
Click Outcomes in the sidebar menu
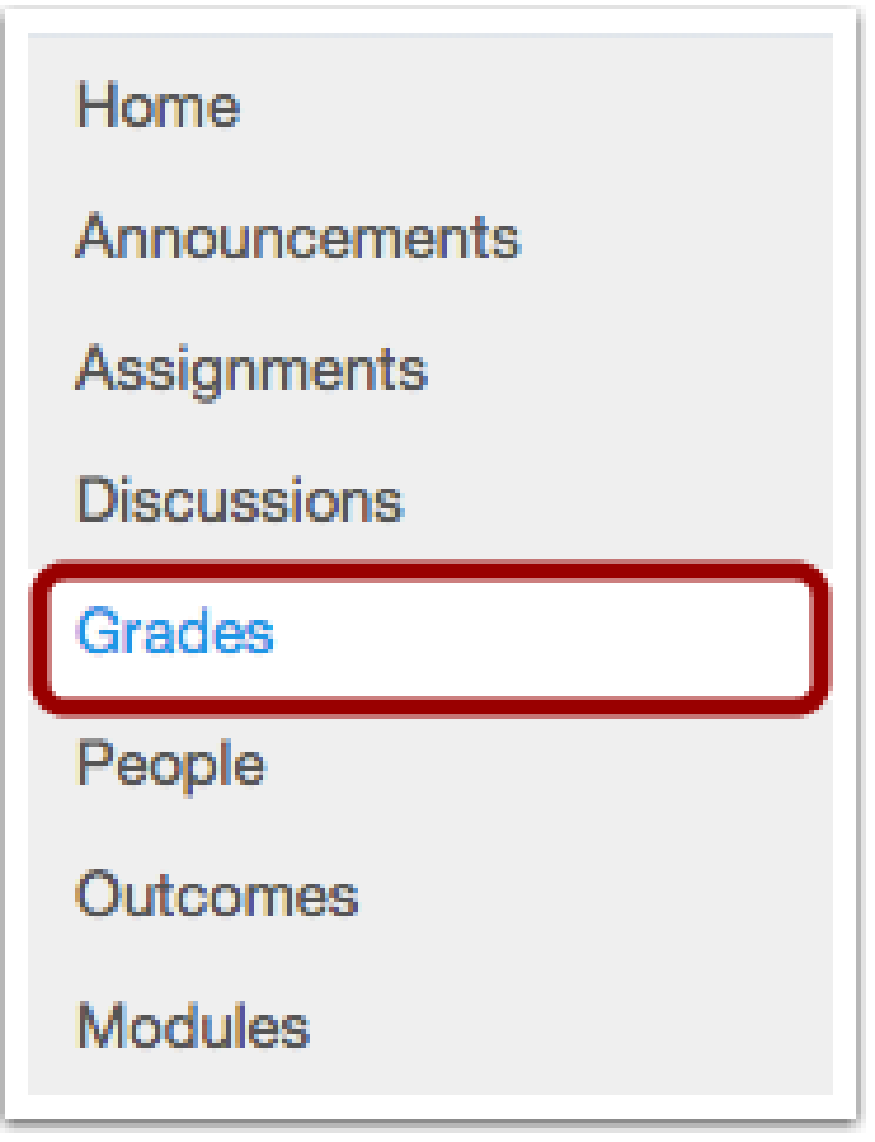[217, 895]
